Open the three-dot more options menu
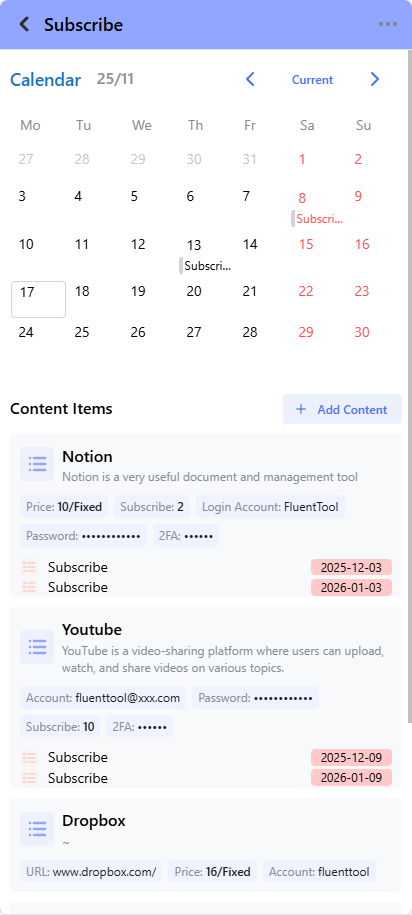 (387, 25)
